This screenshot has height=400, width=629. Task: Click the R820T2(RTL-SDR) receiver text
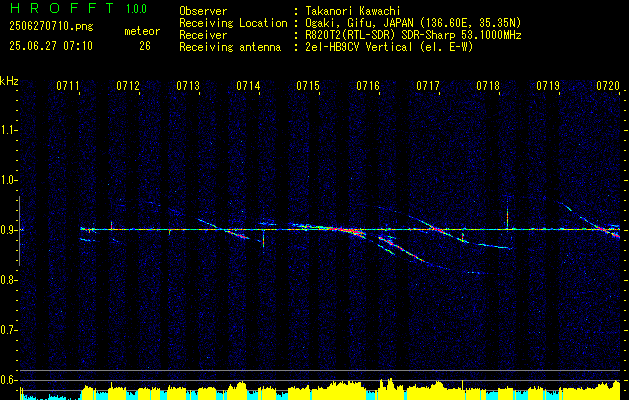coord(413,35)
